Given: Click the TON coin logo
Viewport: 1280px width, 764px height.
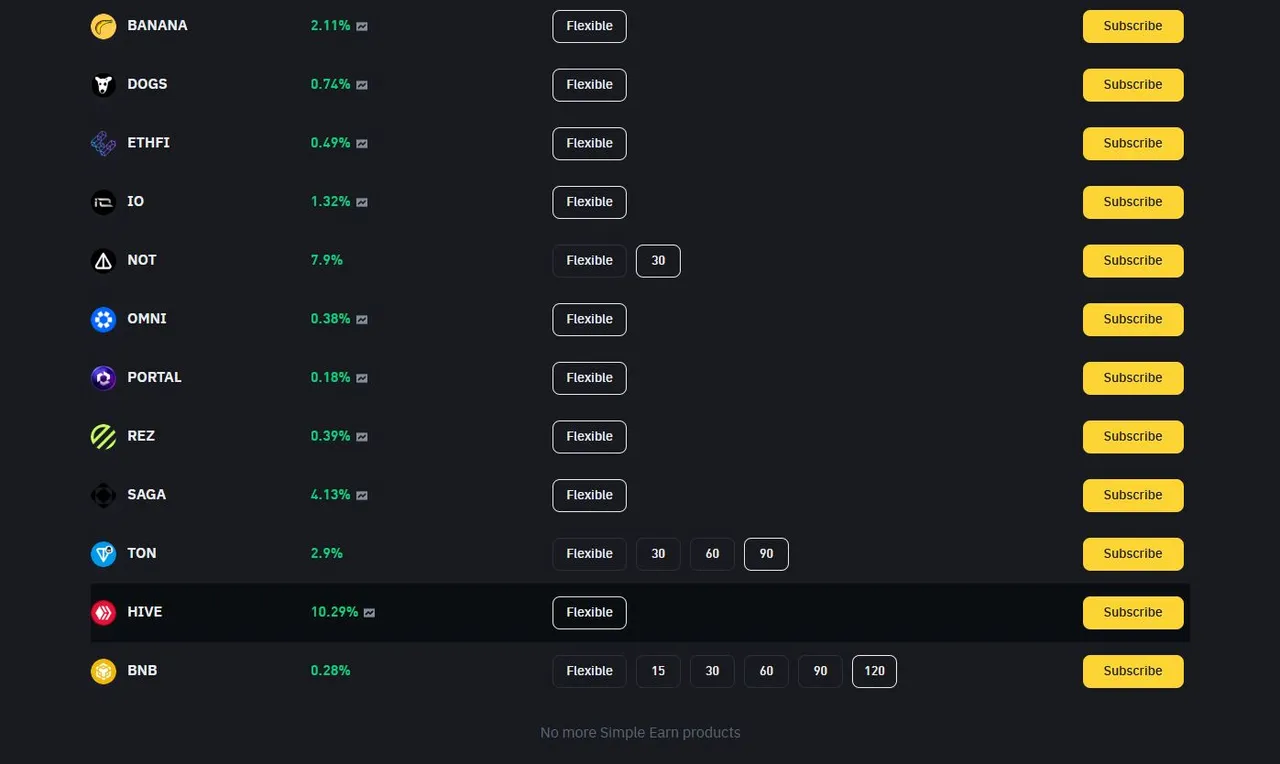Looking at the screenshot, I should point(104,554).
